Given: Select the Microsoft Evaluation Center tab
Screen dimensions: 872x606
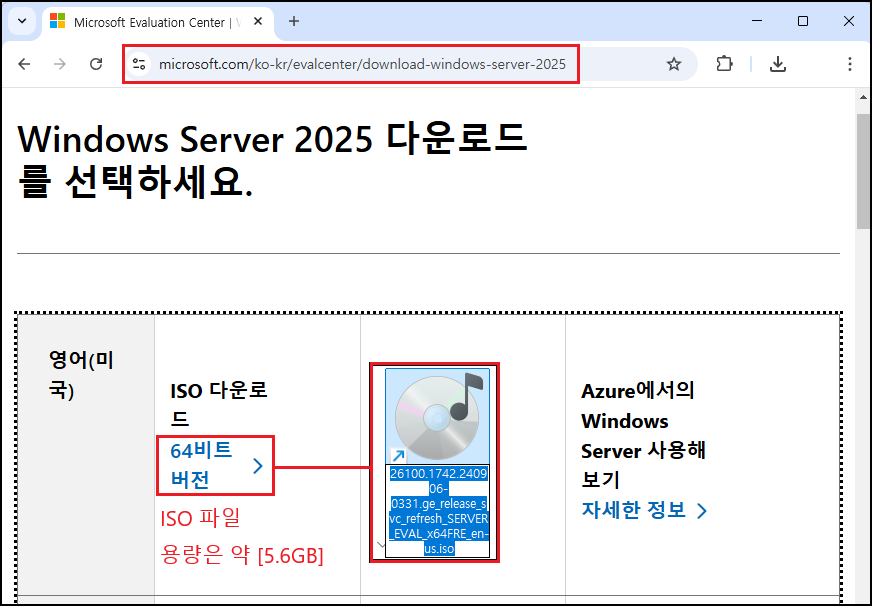Looking at the screenshot, I should [157, 22].
